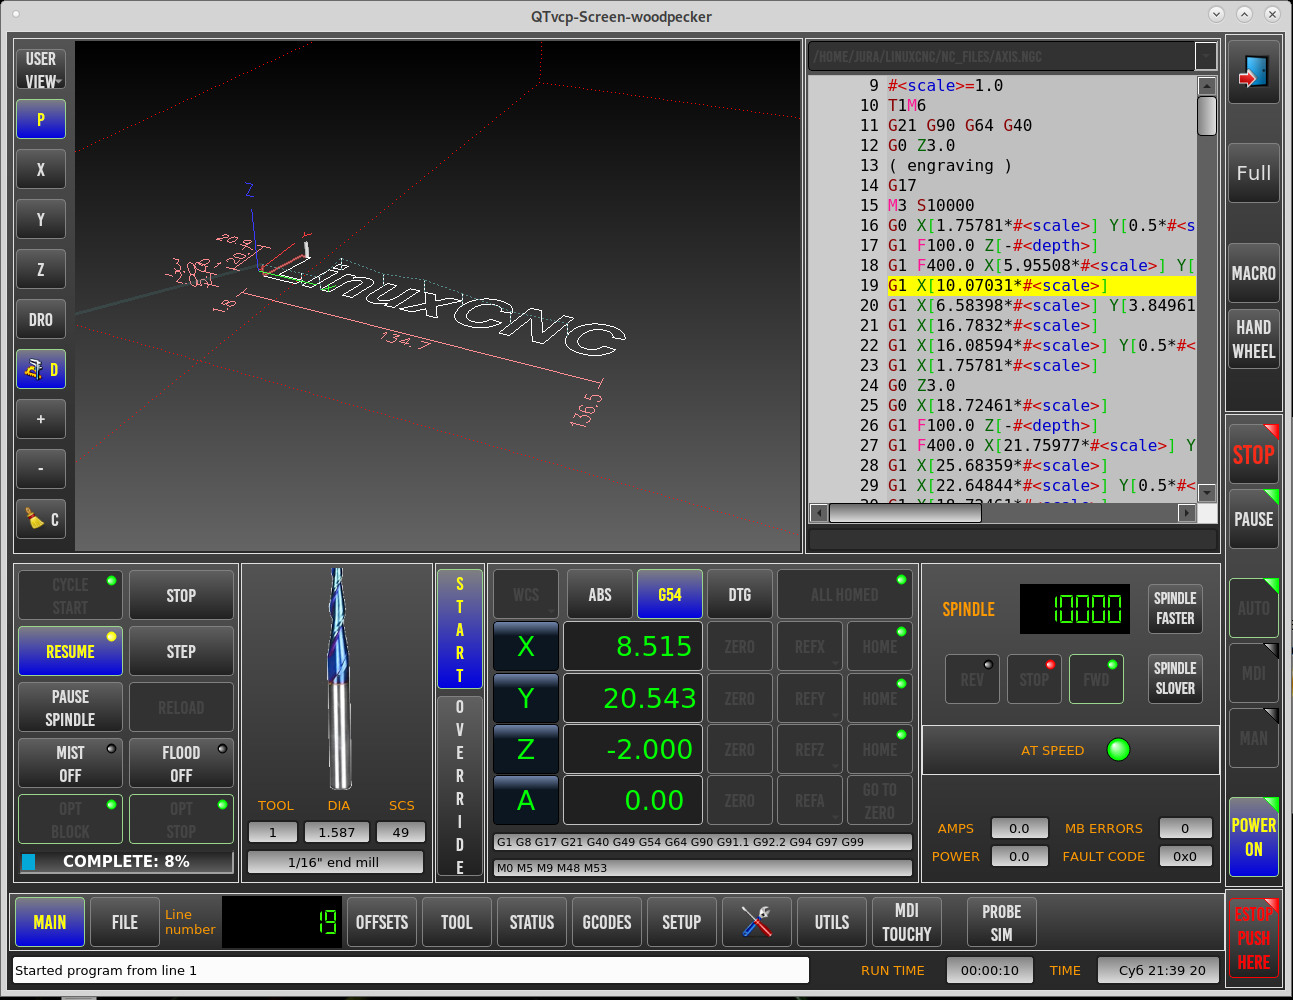Open the PROBE SIM tab

(1001, 922)
